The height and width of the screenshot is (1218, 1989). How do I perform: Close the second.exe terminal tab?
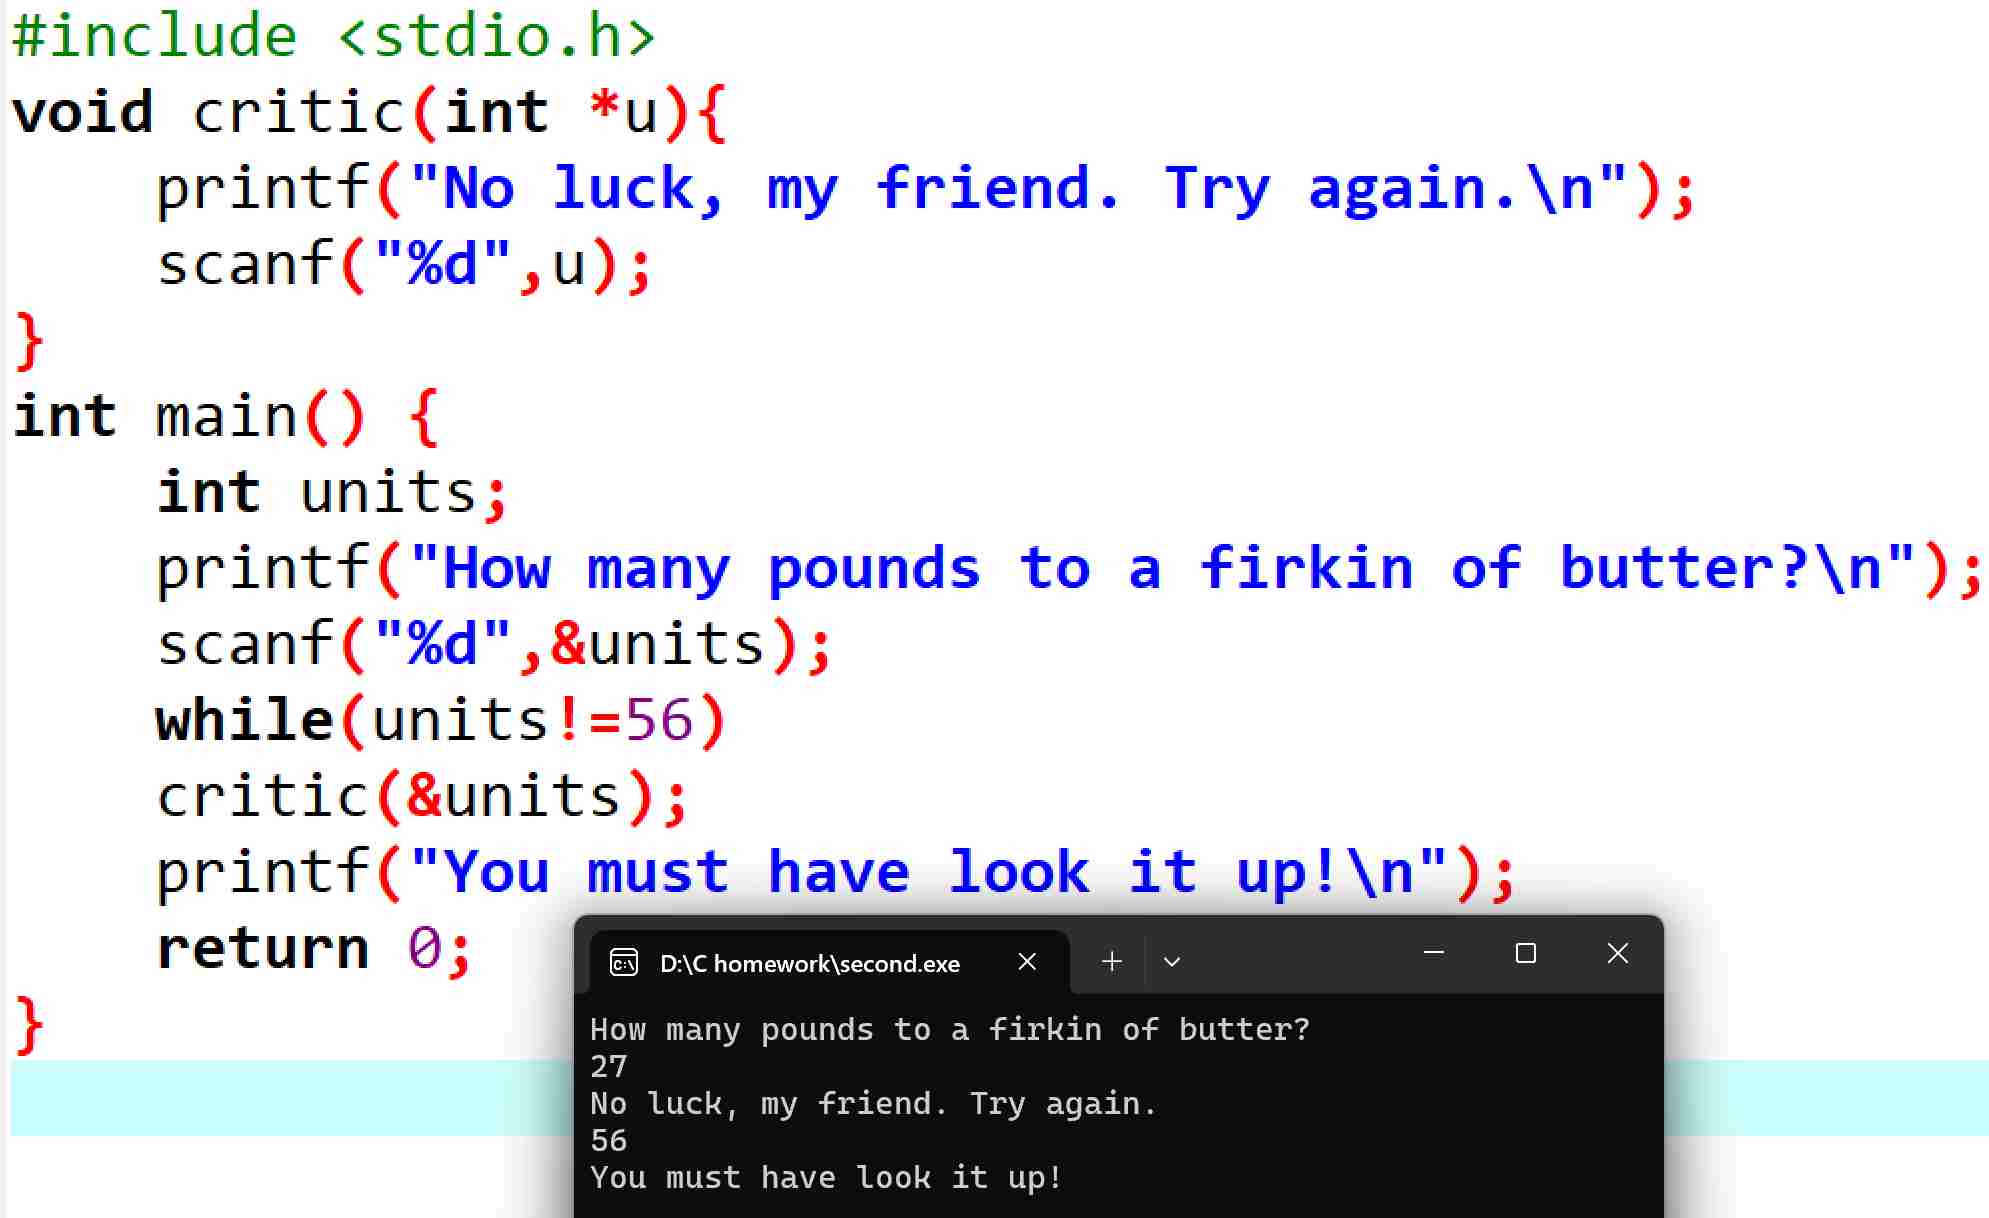click(1027, 962)
